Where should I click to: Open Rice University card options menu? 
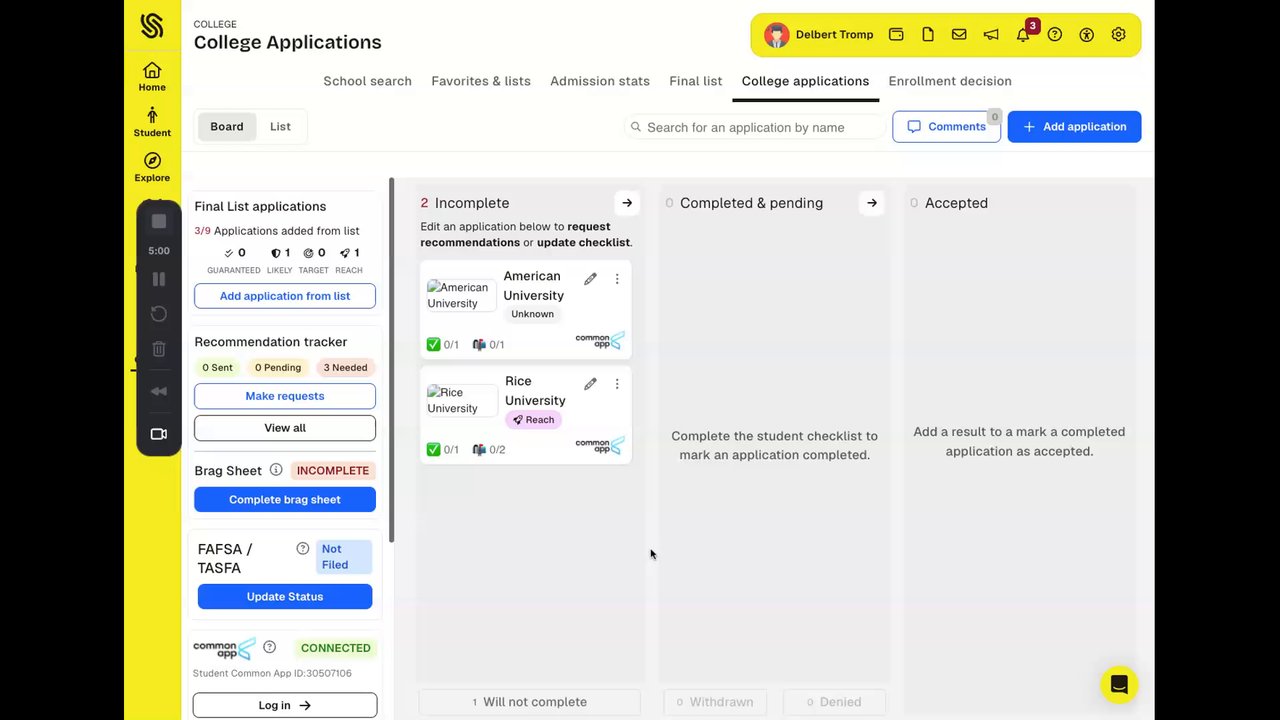click(x=617, y=384)
